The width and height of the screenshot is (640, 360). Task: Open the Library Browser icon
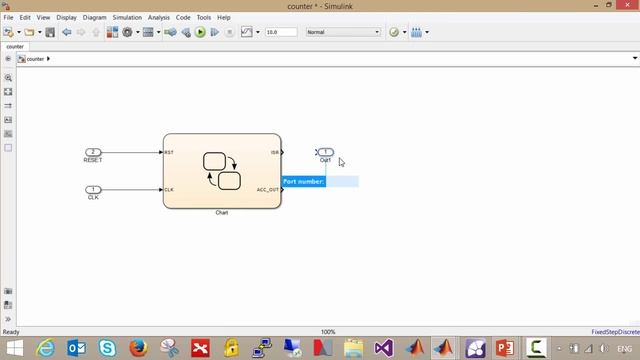pyautogui.click(x=112, y=32)
